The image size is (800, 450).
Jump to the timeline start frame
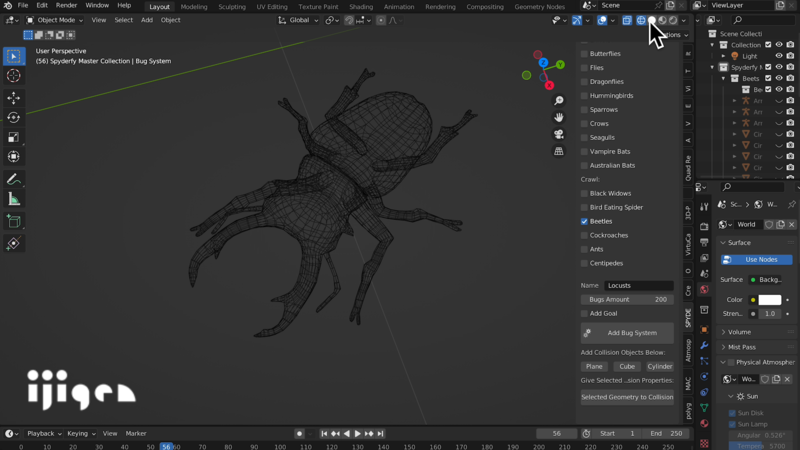[324, 434]
